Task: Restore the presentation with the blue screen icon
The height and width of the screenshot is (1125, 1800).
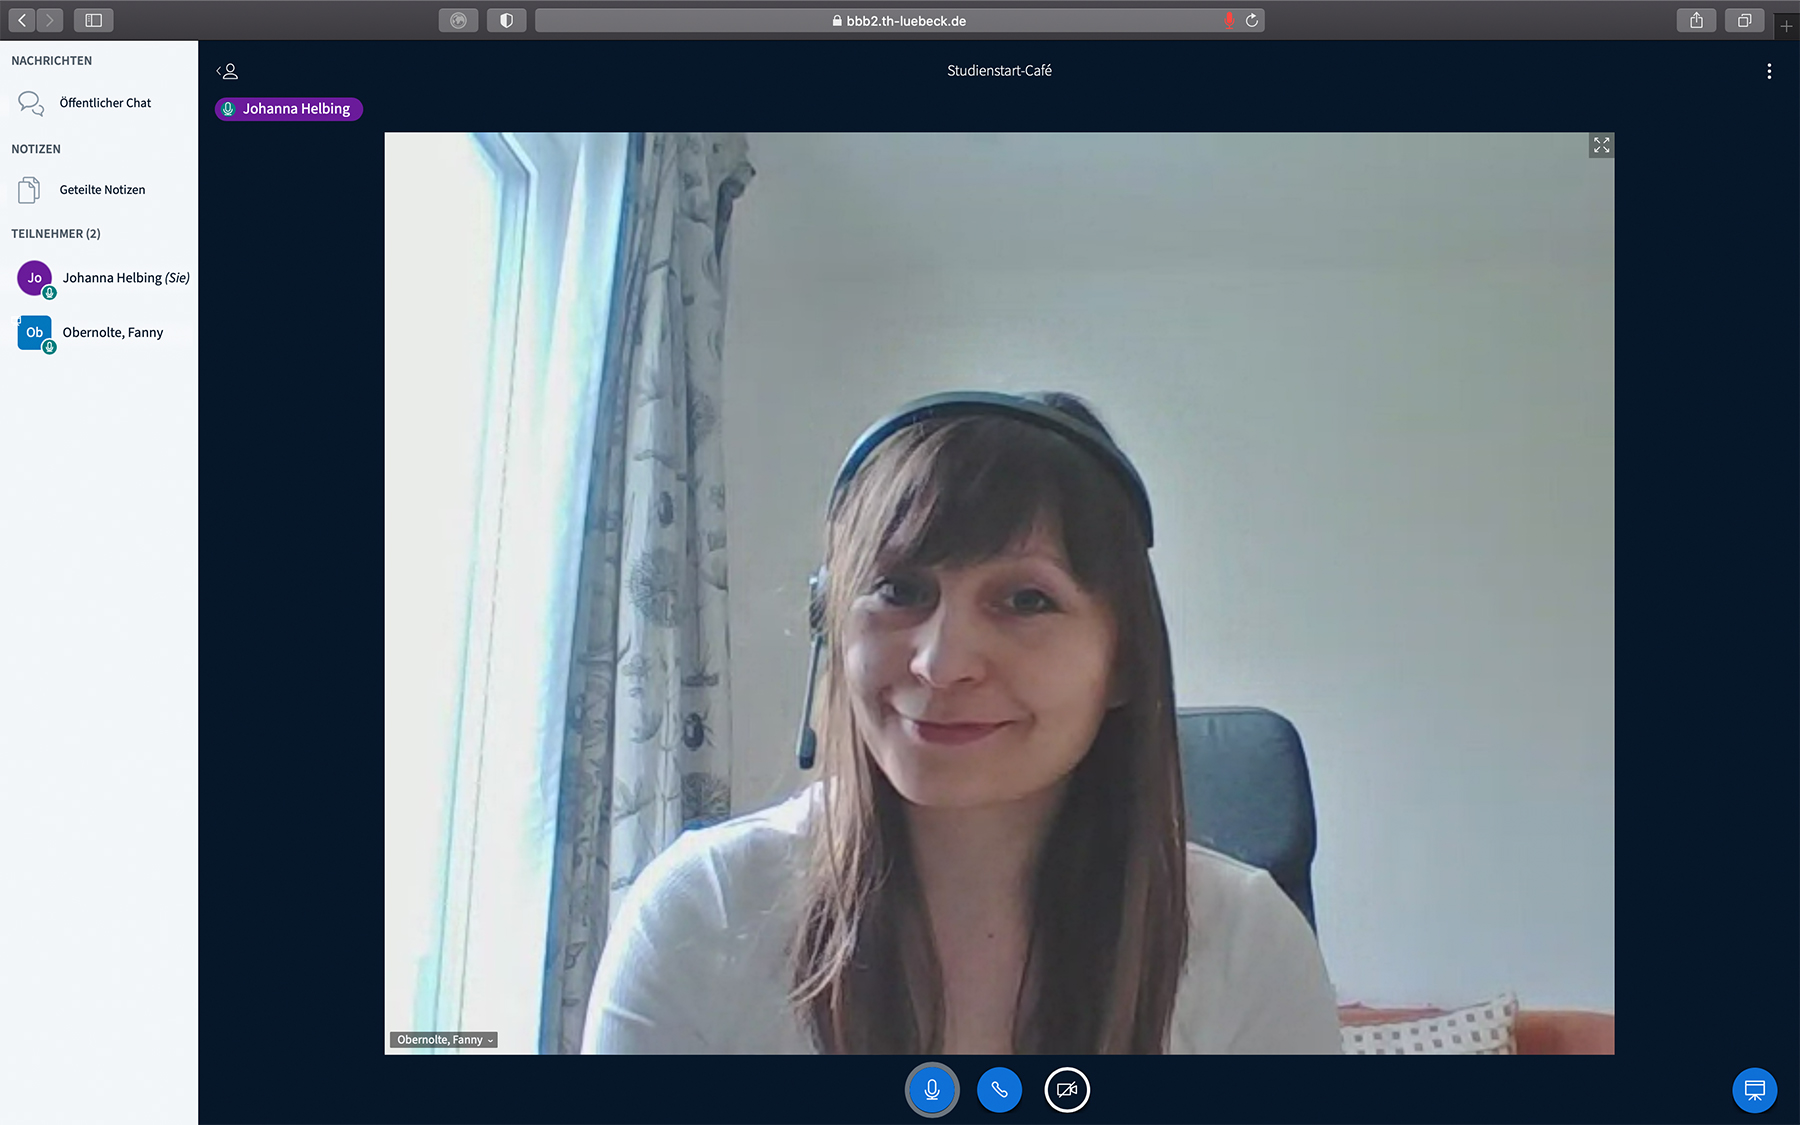Action: (x=1754, y=1090)
